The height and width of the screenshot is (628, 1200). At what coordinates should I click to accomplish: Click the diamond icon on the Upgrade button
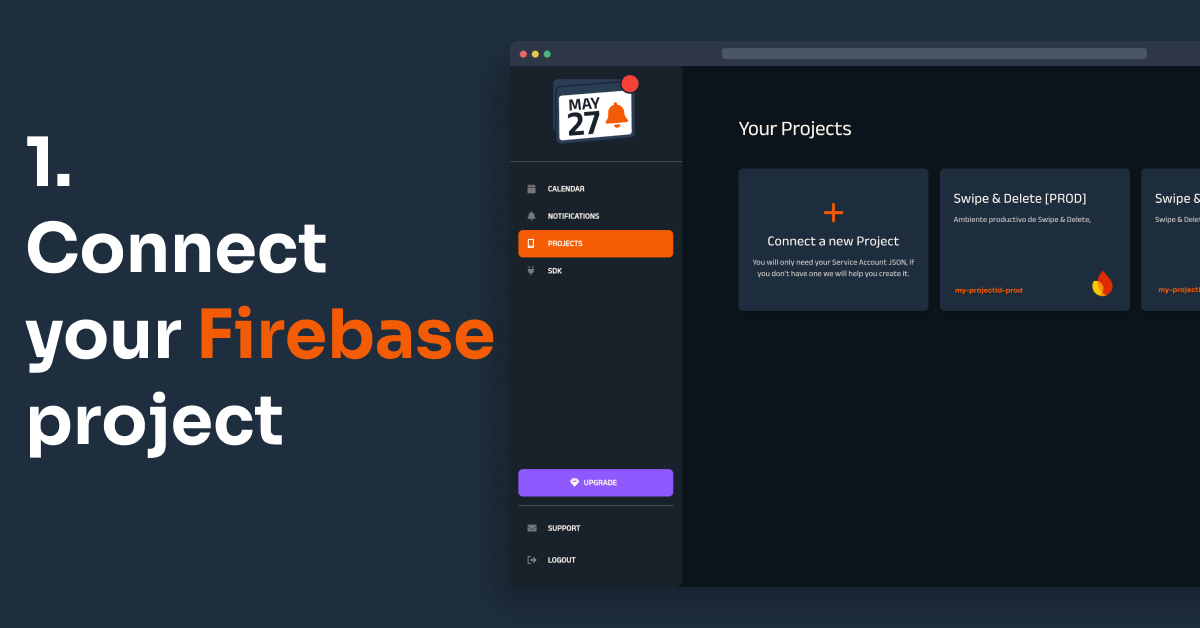tap(572, 483)
